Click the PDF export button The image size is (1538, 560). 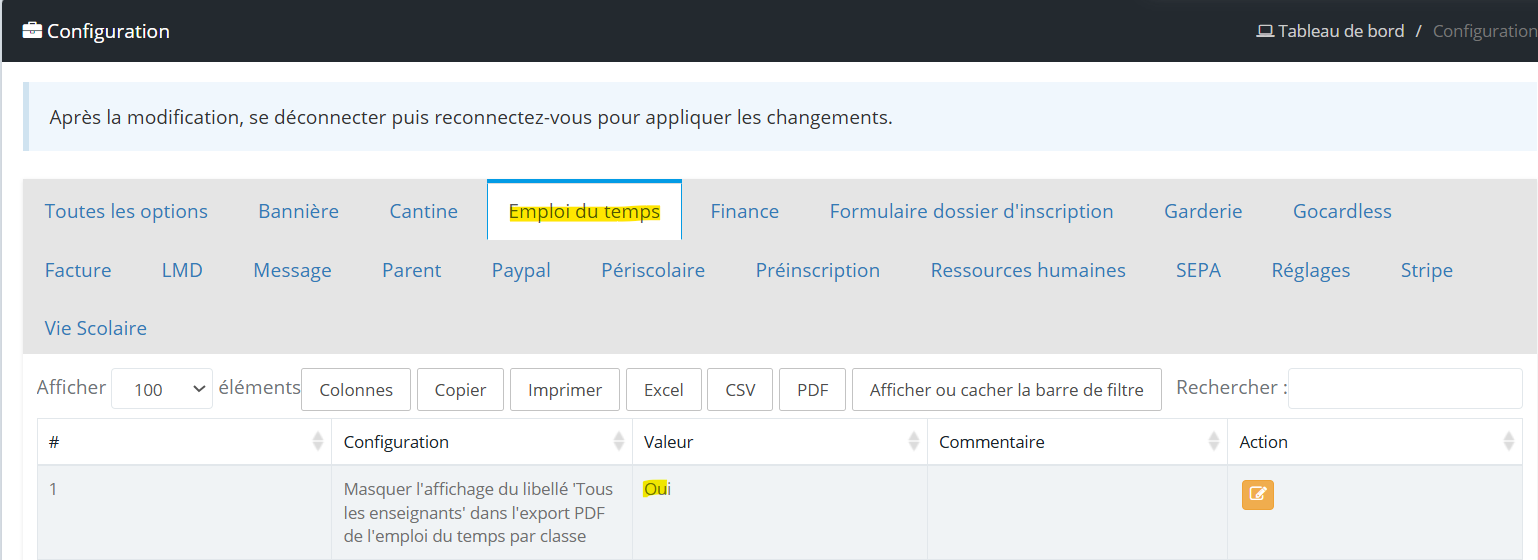(813, 389)
